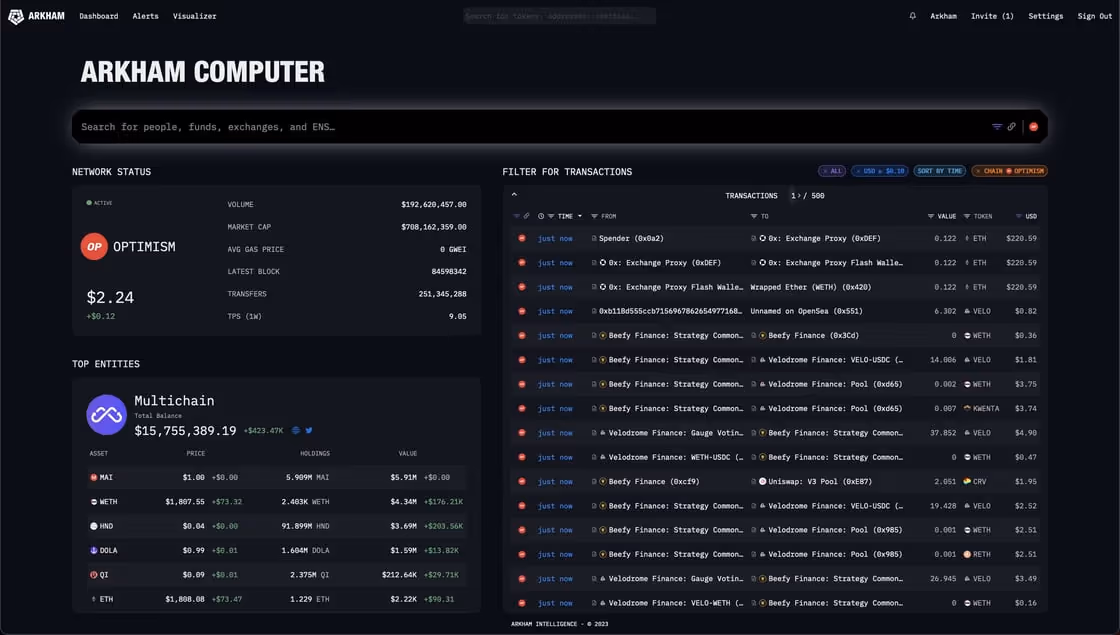Image resolution: width=1120 pixels, height=635 pixels.
Task: Open Invite (1) in top bar
Action: pos(992,16)
